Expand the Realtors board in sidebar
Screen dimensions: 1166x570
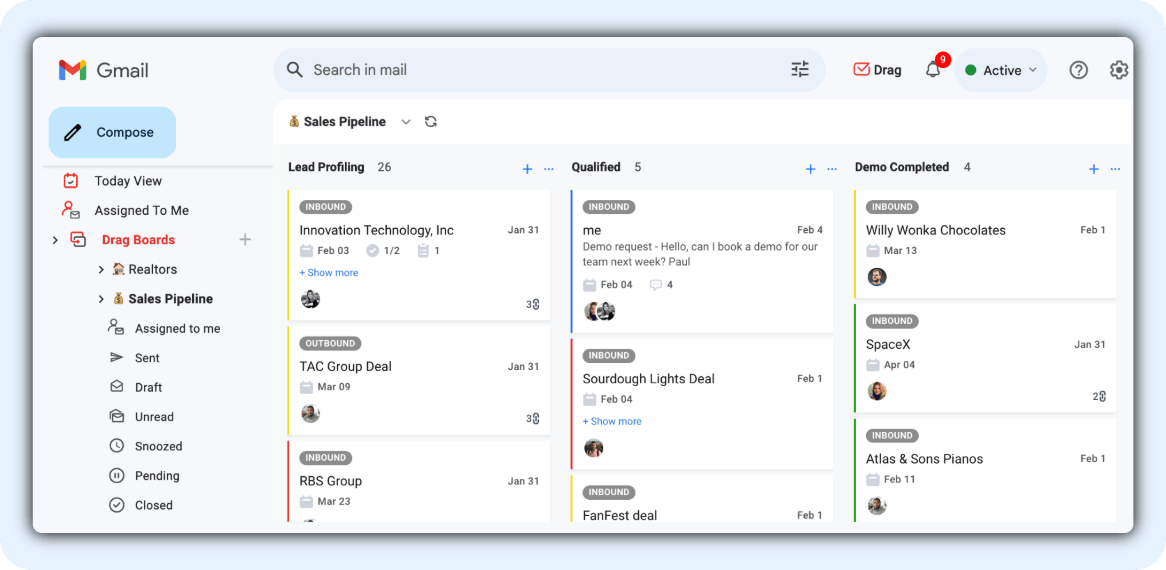tap(101, 270)
